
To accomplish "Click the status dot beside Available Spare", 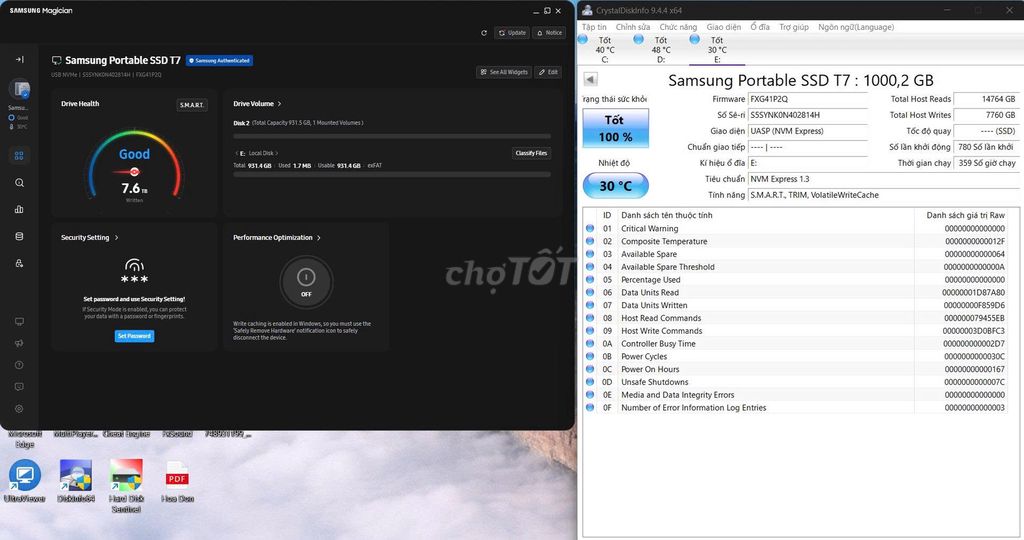I will click(x=590, y=254).
